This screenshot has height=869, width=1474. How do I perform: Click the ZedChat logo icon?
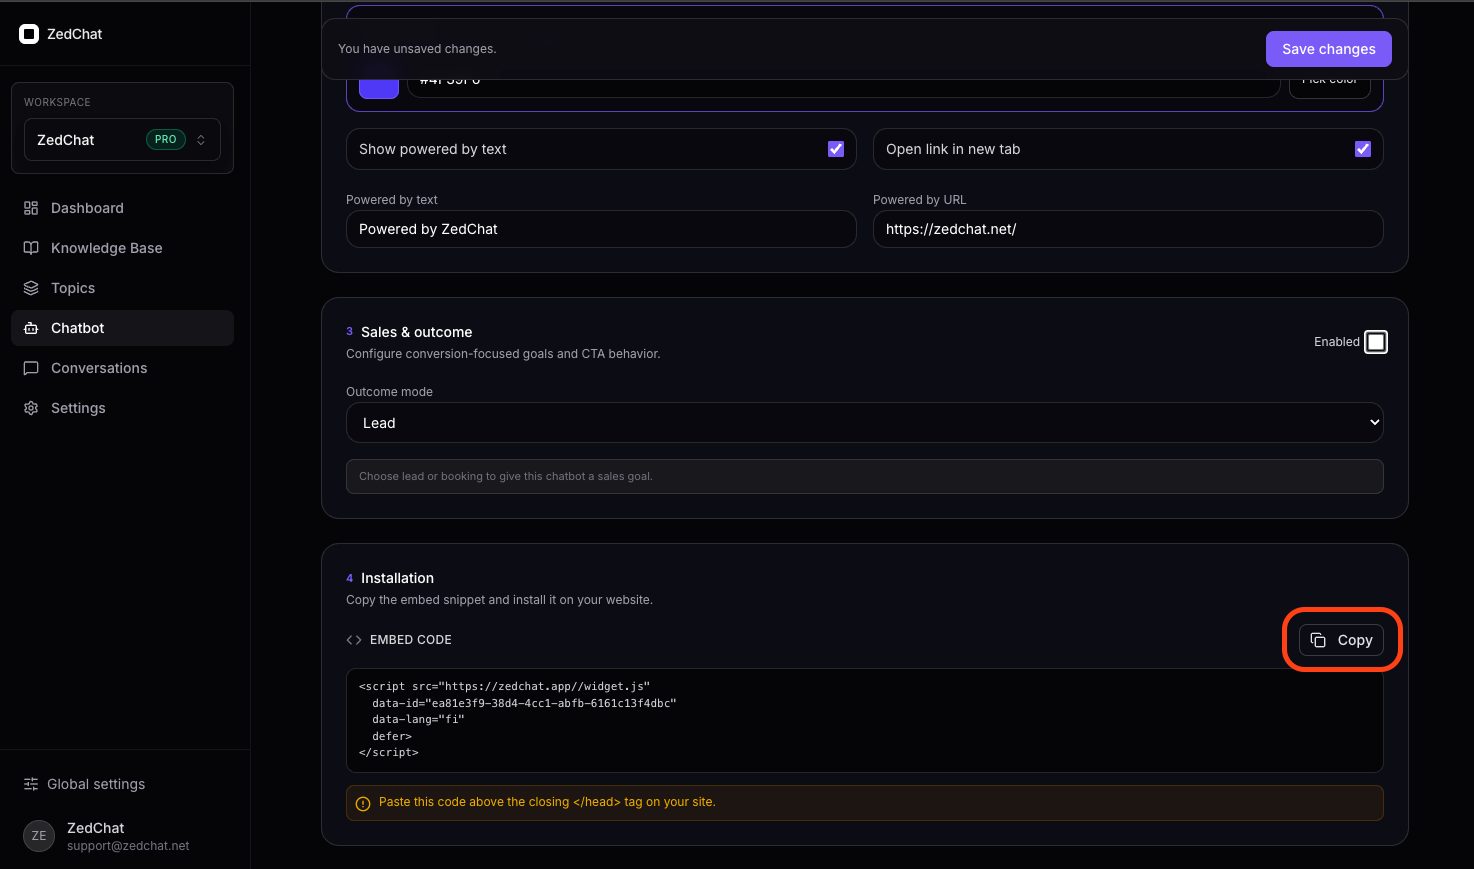[29, 33]
